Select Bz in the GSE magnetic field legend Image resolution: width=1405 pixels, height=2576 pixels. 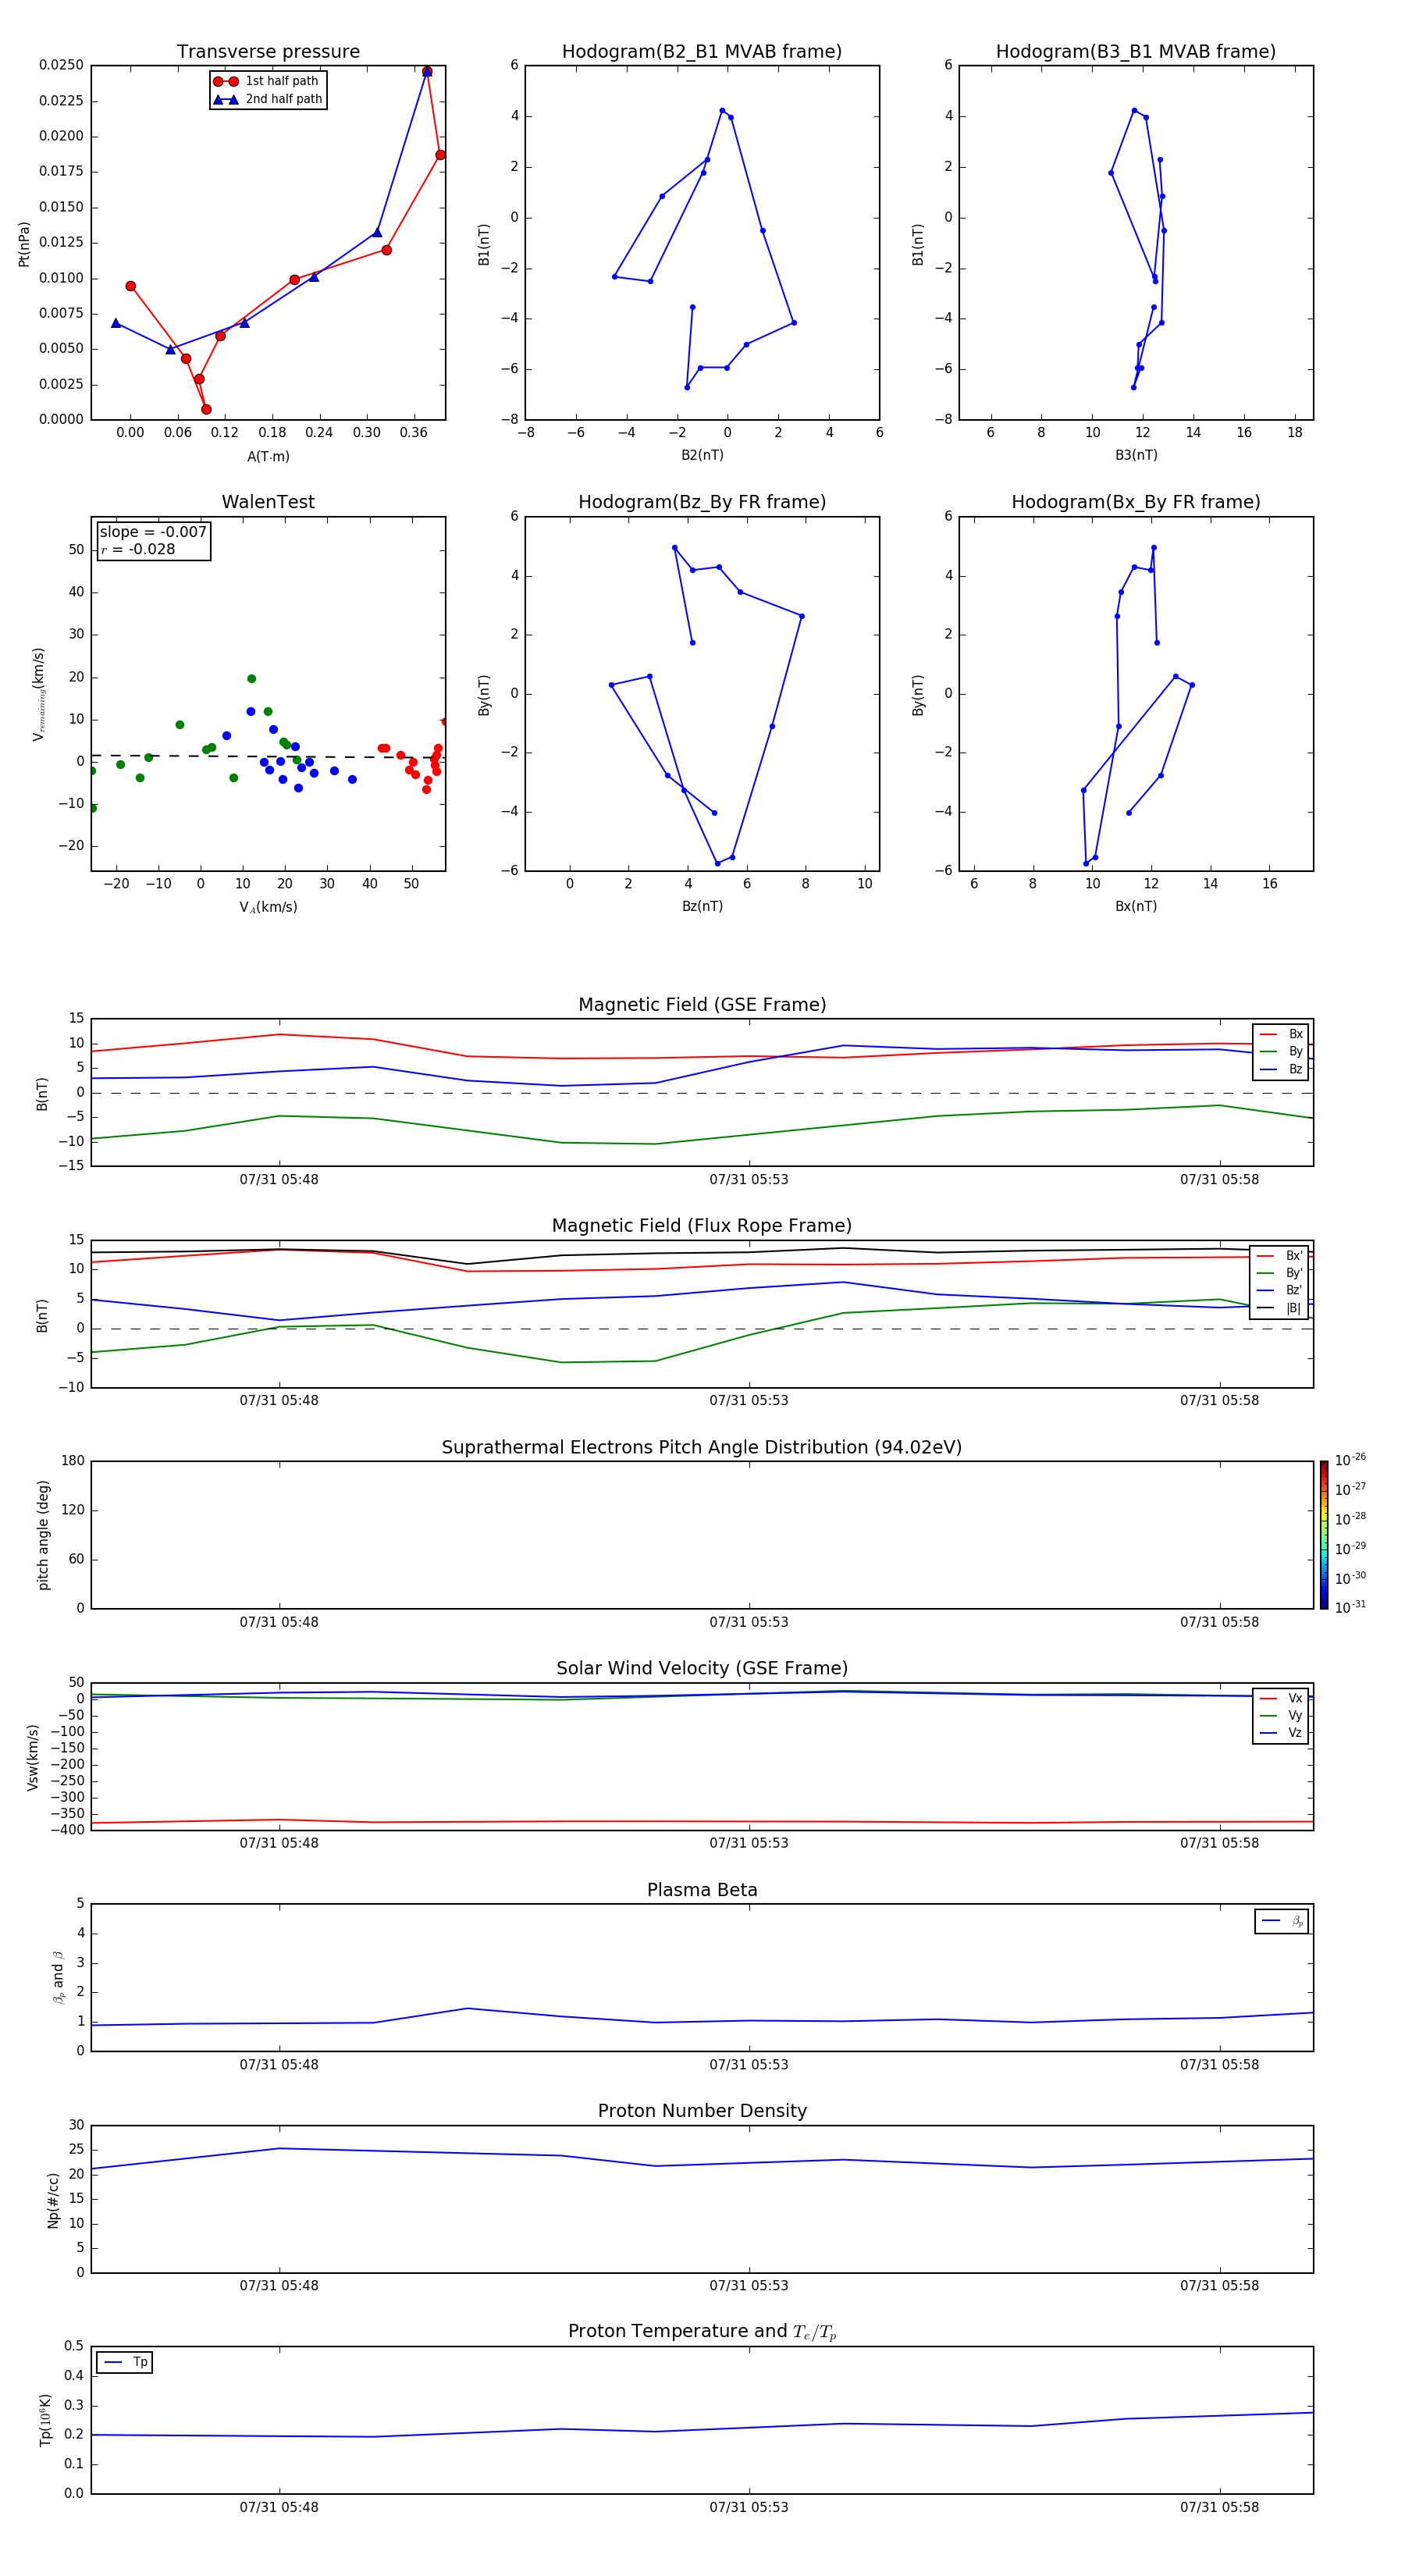(1282, 1069)
